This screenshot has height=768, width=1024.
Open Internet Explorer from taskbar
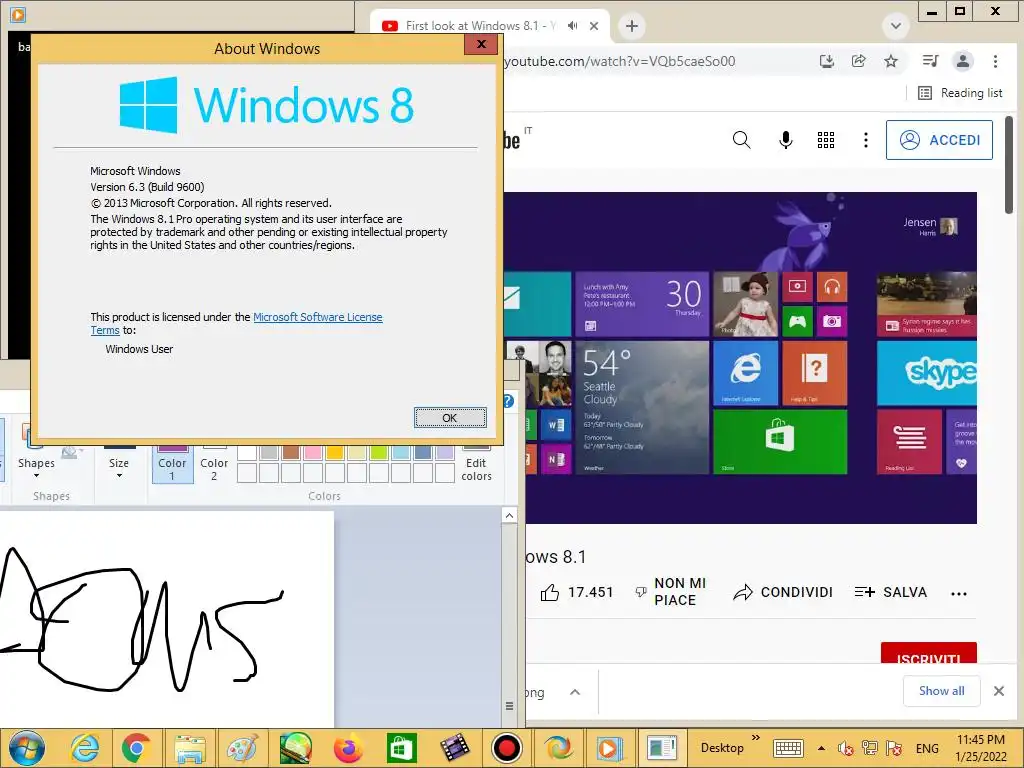coord(86,748)
